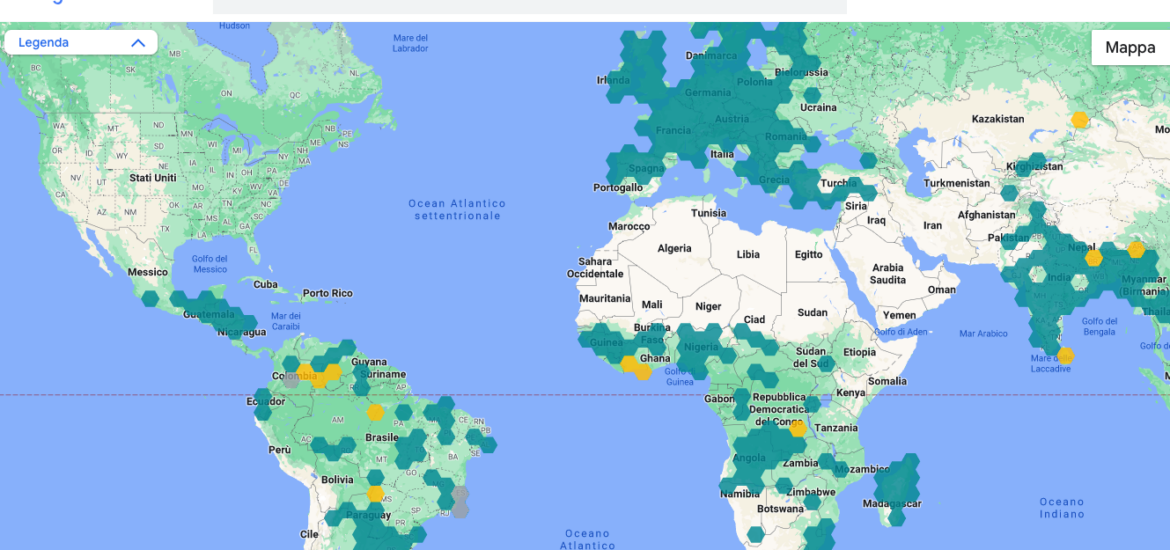Click the teal hexagon west of Guatemala
The image size is (1170, 550).
click(150, 298)
